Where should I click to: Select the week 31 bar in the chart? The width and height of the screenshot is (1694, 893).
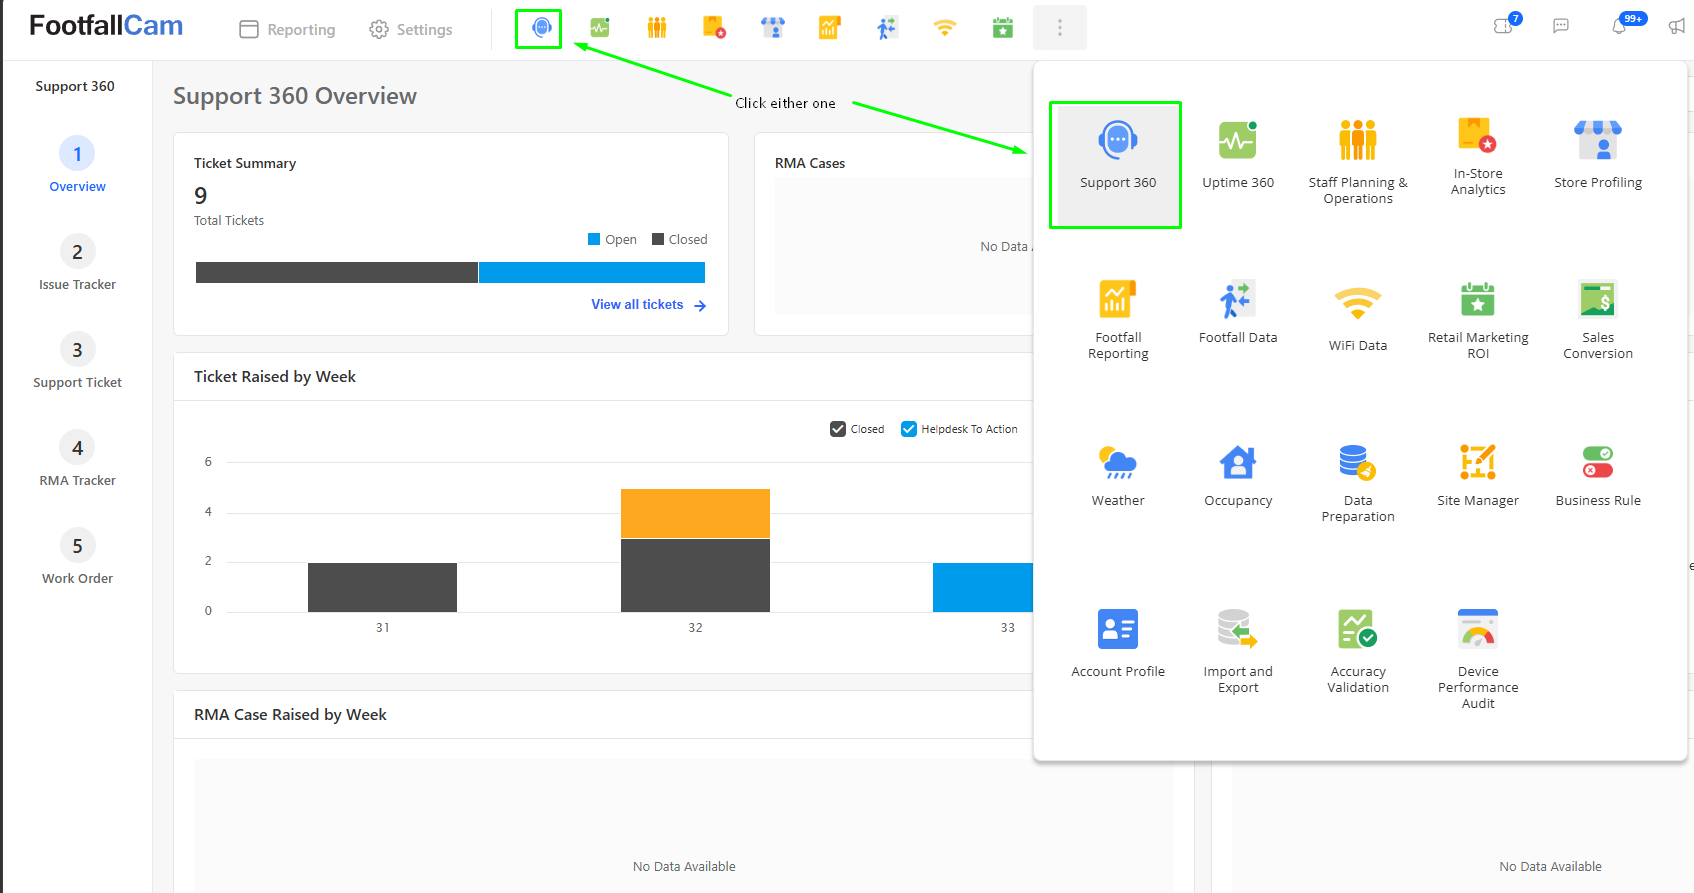(x=382, y=587)
